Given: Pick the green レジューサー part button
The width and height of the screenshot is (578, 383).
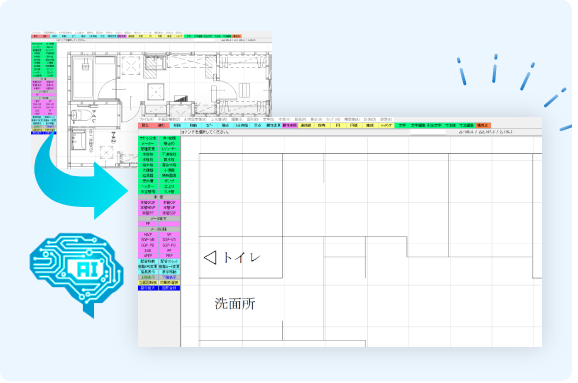Looking at the screenshot, I should click(170, 149).
